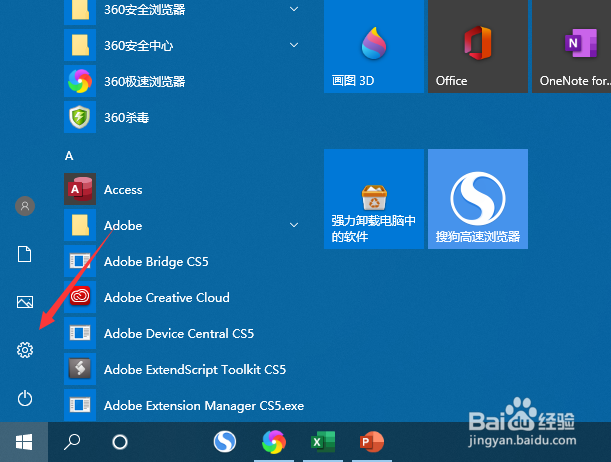611x462 pixels.
Task: Open Sogou browser from taskbar
Action: coord(225,442)
